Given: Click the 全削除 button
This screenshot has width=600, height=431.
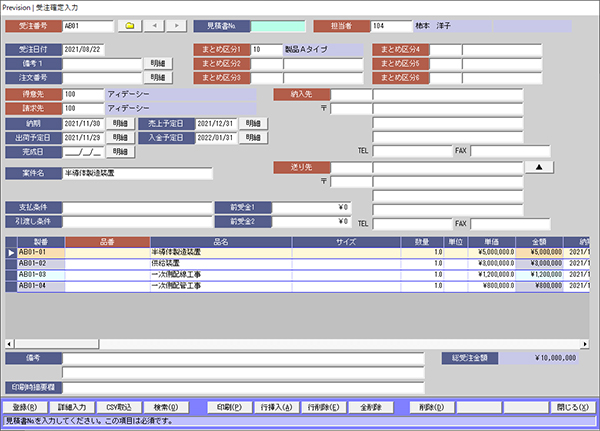Looking at the screenshot, I should click(371, 407).
